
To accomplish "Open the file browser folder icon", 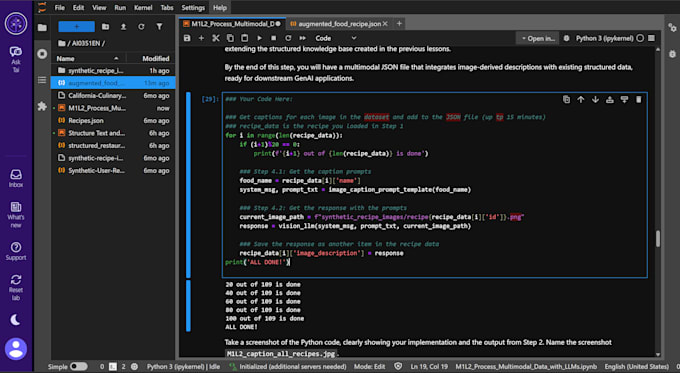I will tap(42, 28).
